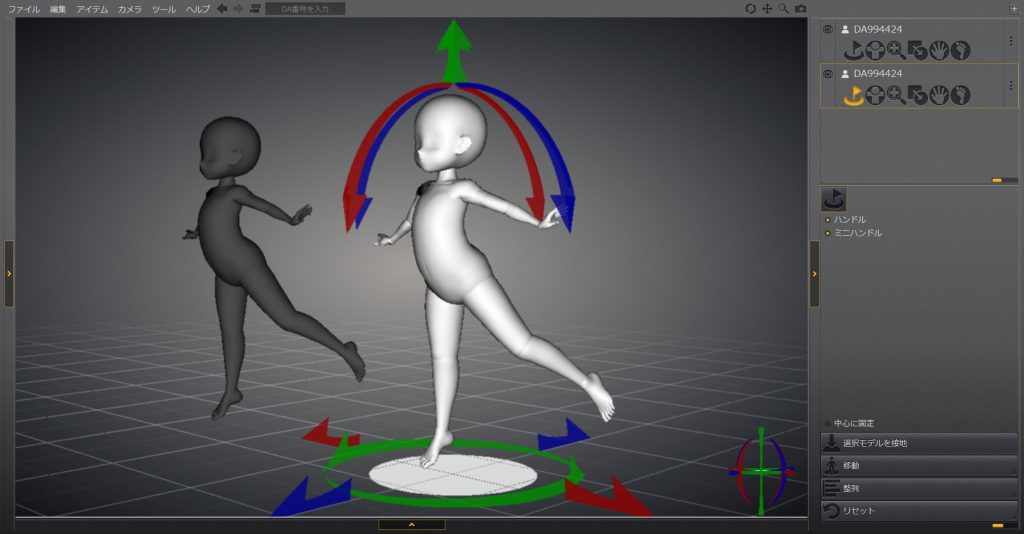This screenshot has width=1024, height=534.
Task: Expand the collapsed left side panel
Action: pyautogui.click(x=9, y=273)
